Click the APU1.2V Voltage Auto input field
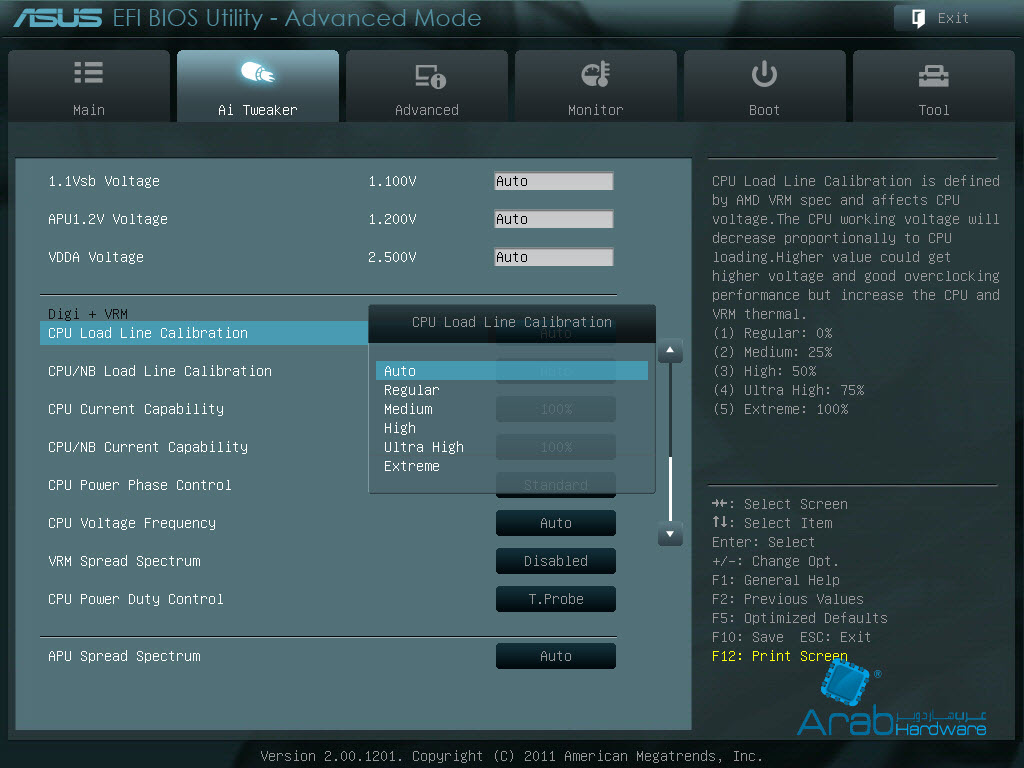The width and height of the screenshot is (1024, 768). (554, 219)
